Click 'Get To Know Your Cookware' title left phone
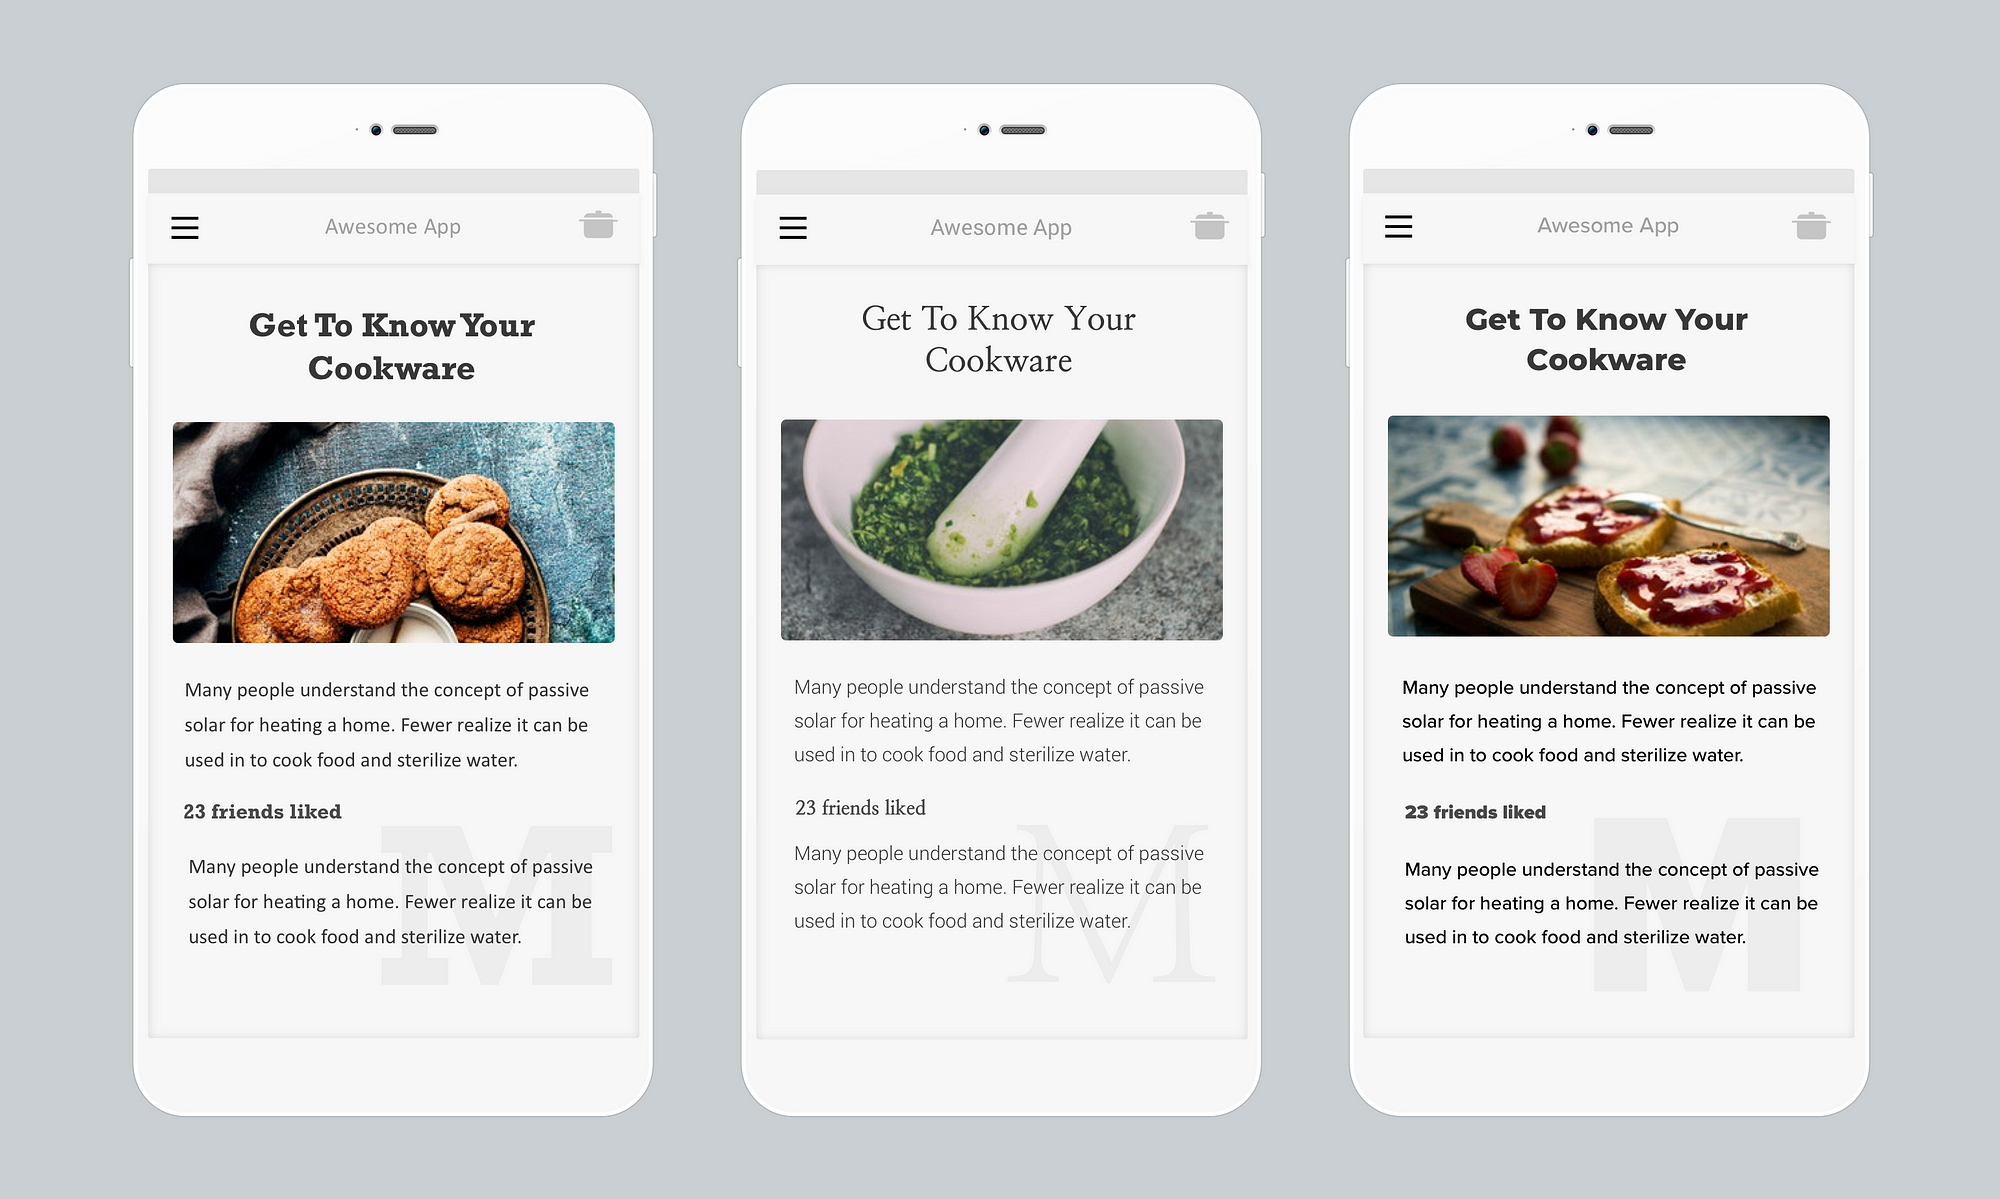 [392, 343]
